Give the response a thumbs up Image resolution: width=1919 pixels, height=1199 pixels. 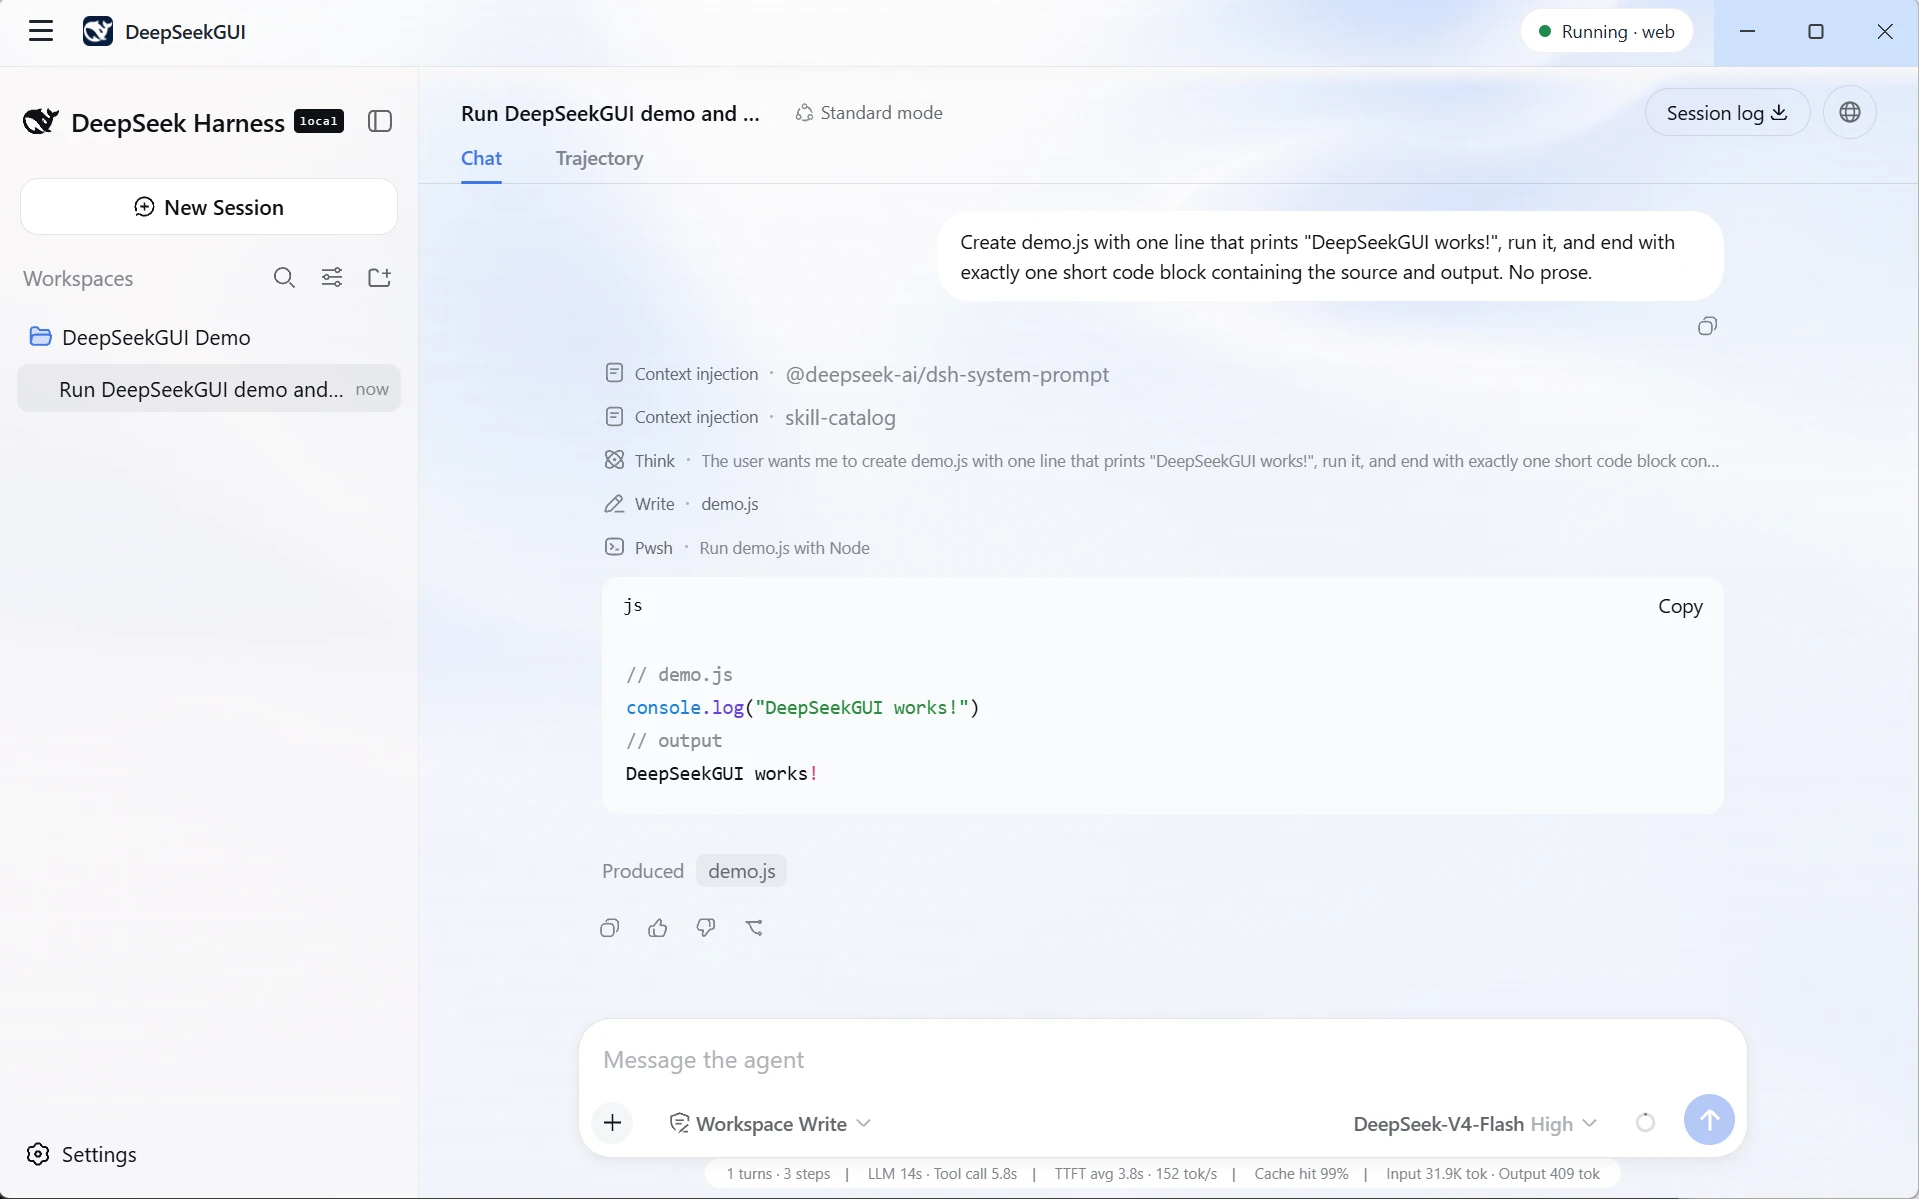point(657,928)
